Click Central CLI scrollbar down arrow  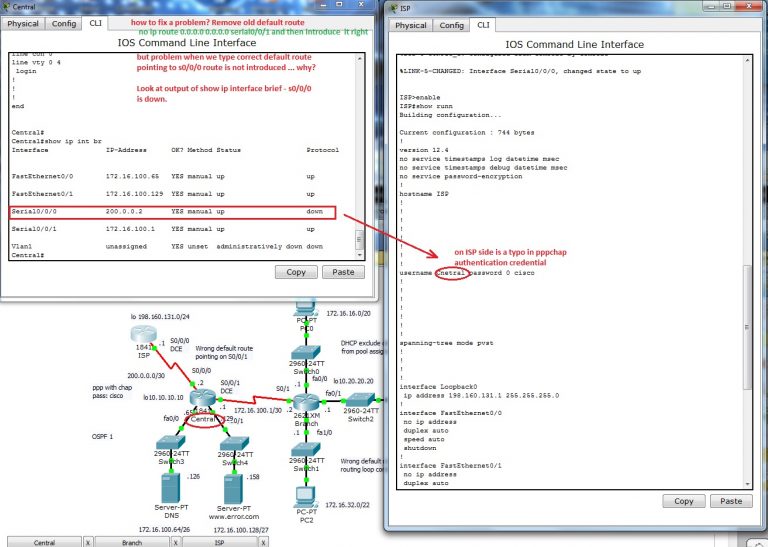pyautogui.click(x=360, y=255)
